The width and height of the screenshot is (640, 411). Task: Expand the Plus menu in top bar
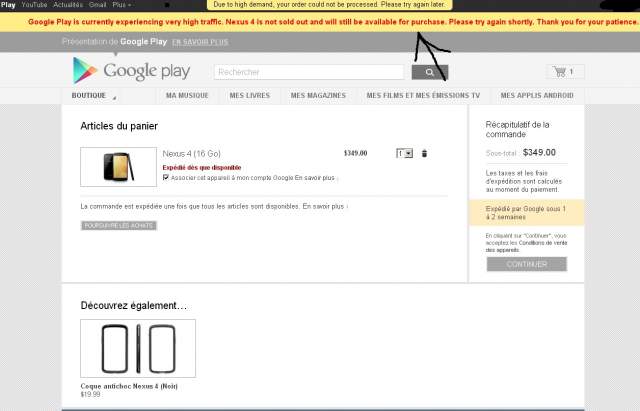pos(120,5)
